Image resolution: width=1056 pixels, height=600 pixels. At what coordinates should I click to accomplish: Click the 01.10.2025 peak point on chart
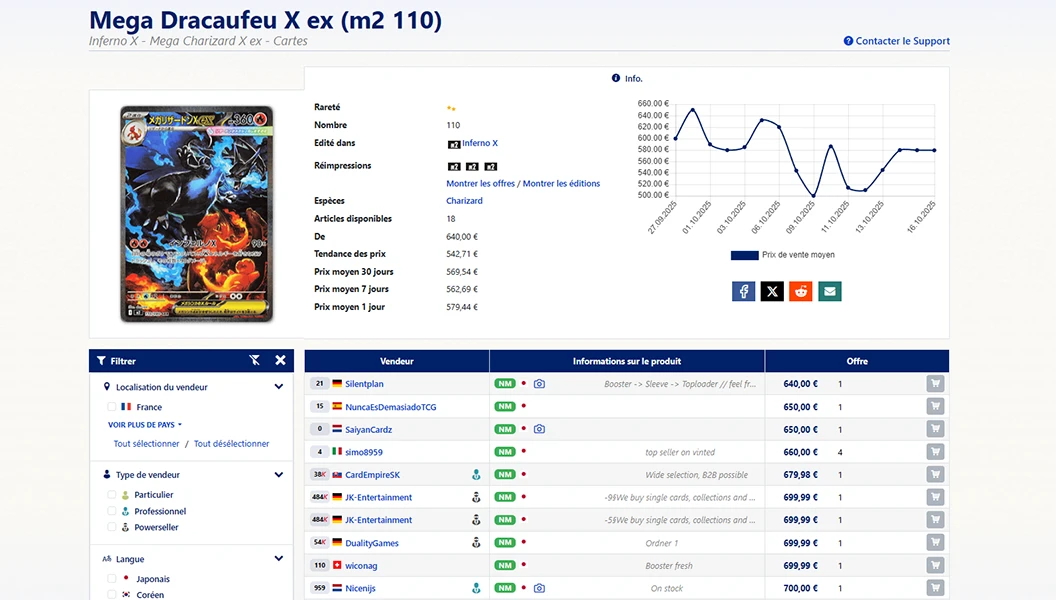pos(692,110)
